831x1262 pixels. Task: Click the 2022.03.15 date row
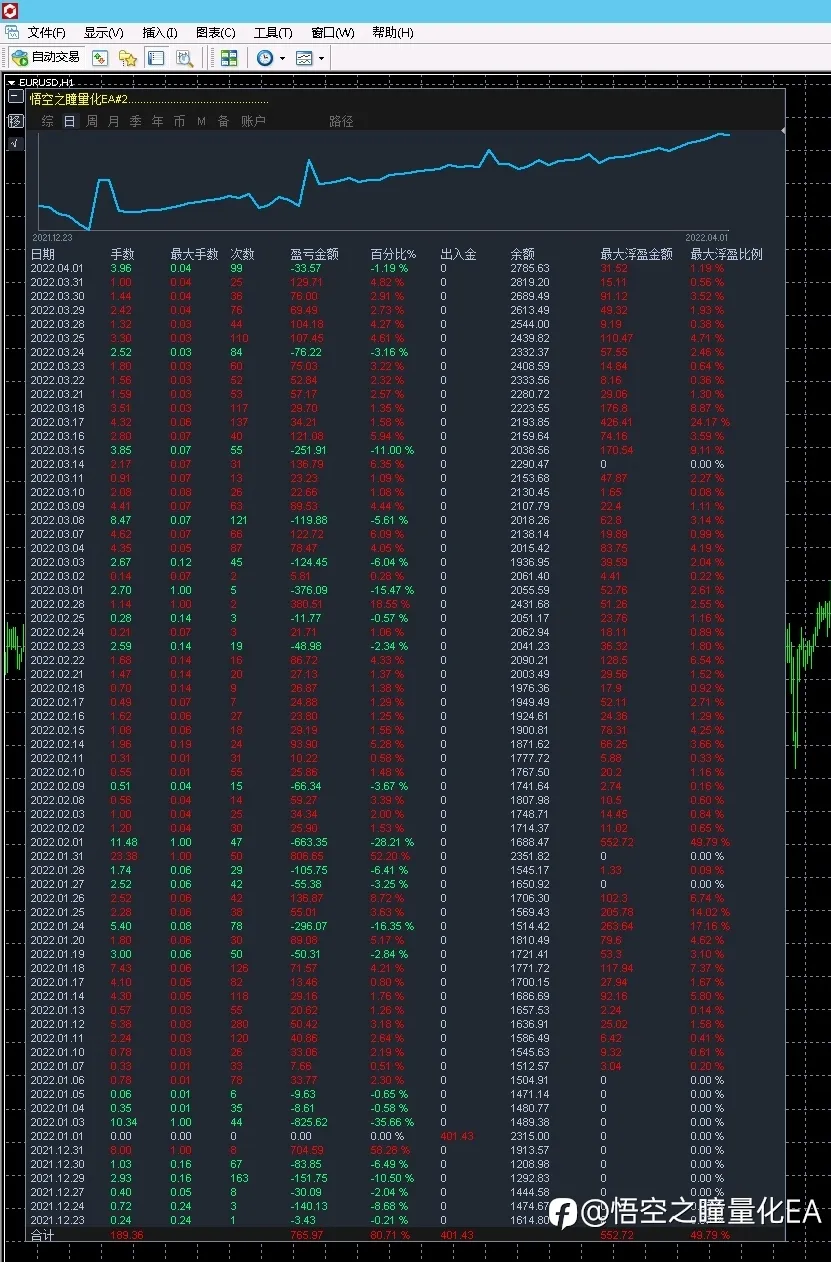57,450
